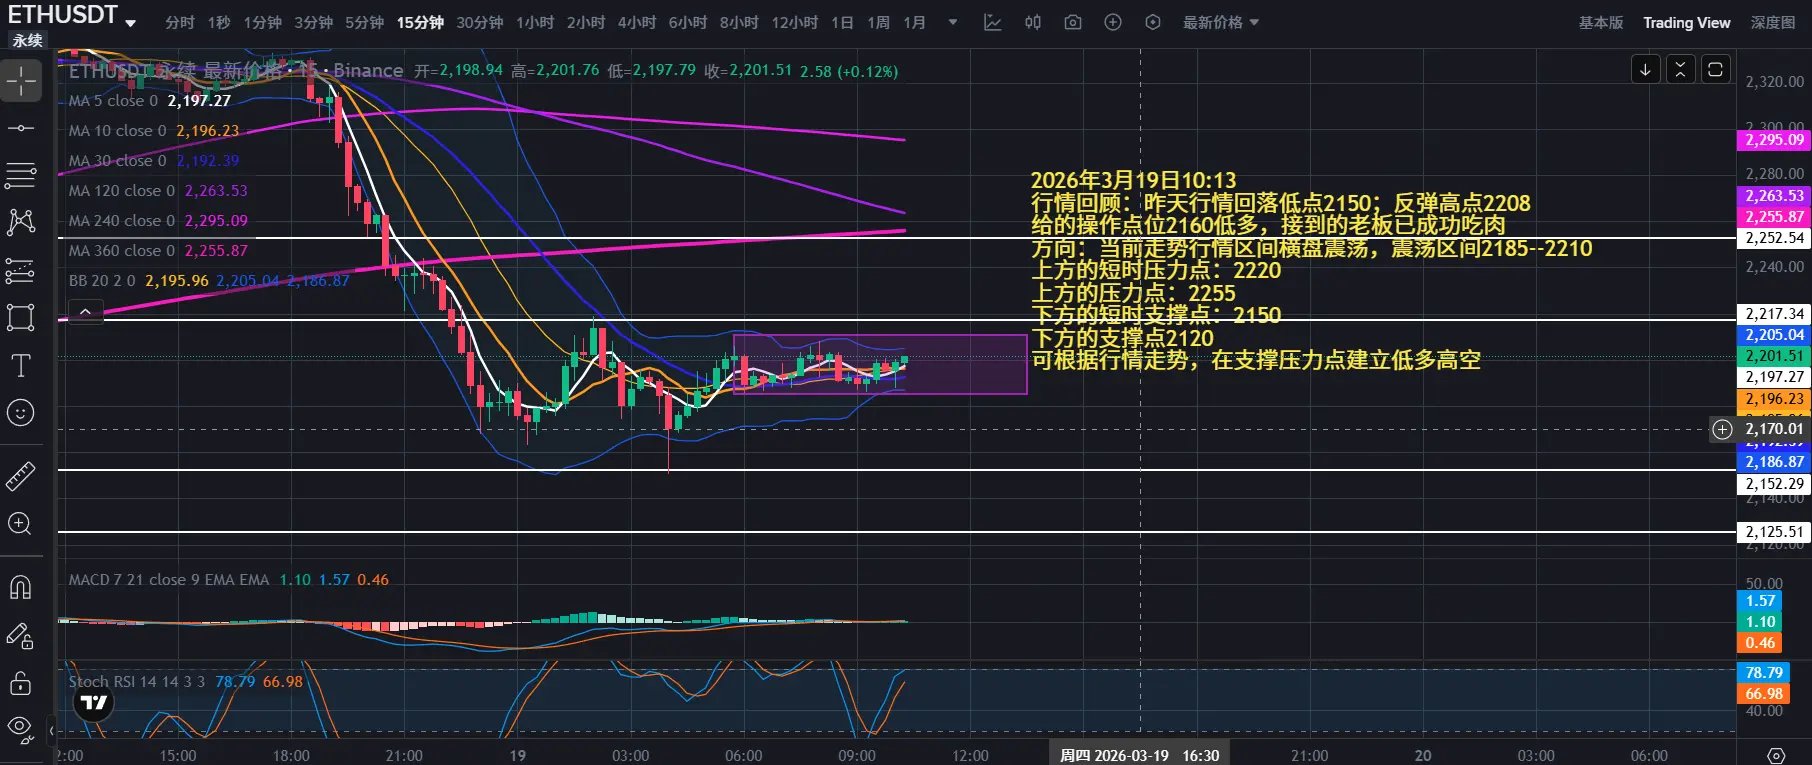Select the Trading View chart tab

click(x=1687, y=22)
